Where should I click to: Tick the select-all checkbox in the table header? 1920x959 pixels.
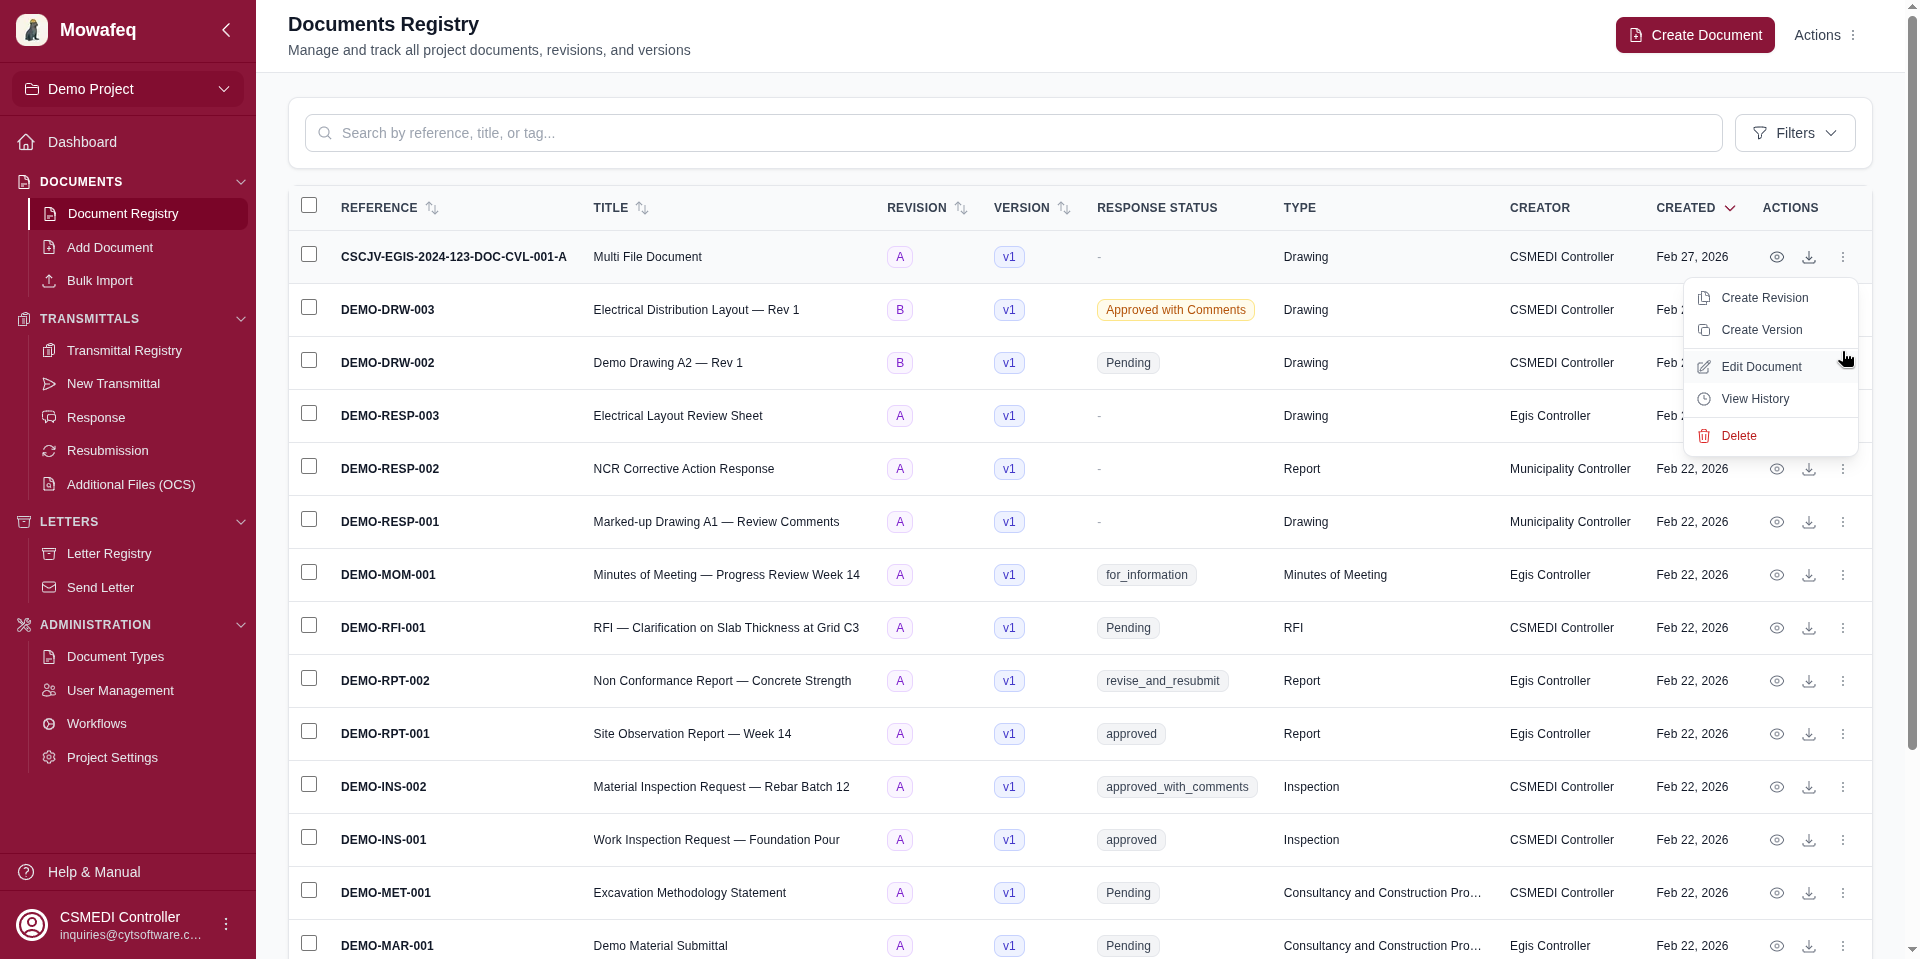tap(309, 205)
